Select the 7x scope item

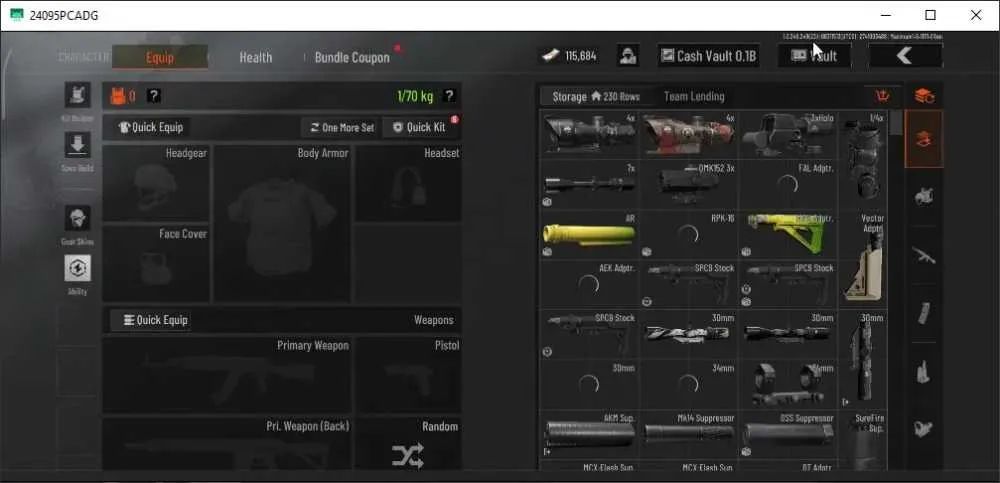pos(590,184)
